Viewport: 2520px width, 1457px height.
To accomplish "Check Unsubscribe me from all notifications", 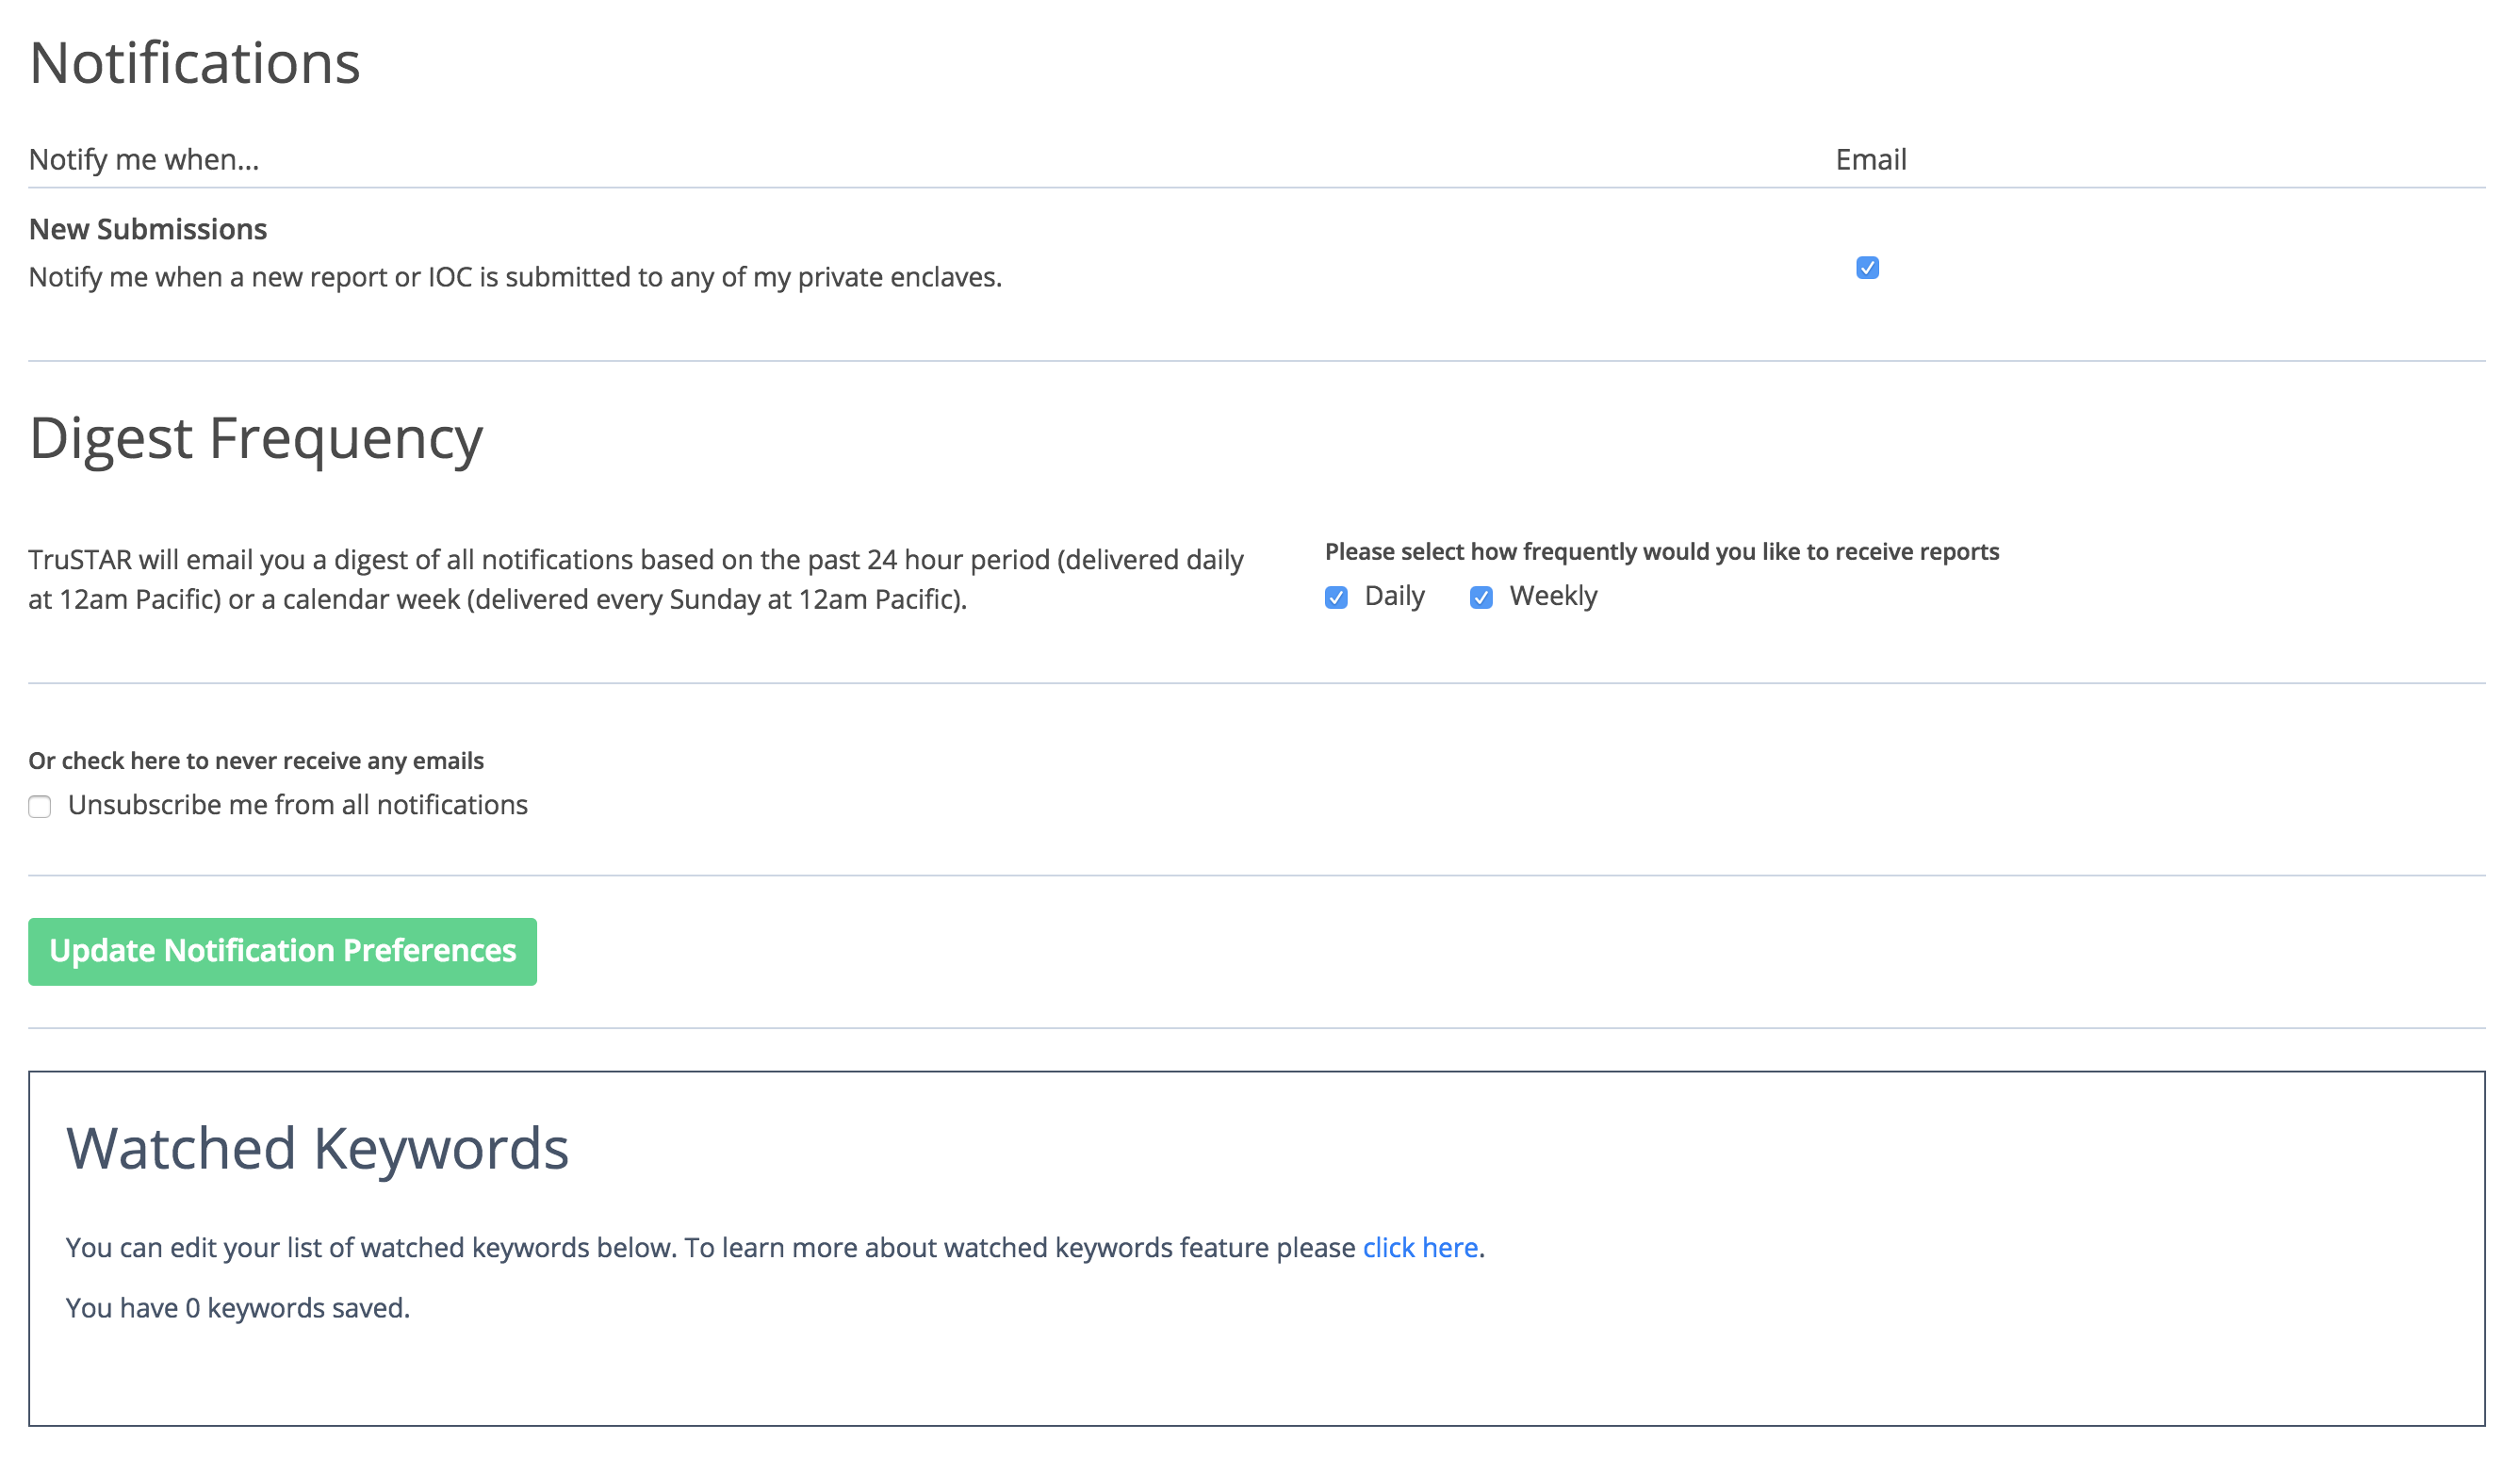I will (x=40, y=807).
